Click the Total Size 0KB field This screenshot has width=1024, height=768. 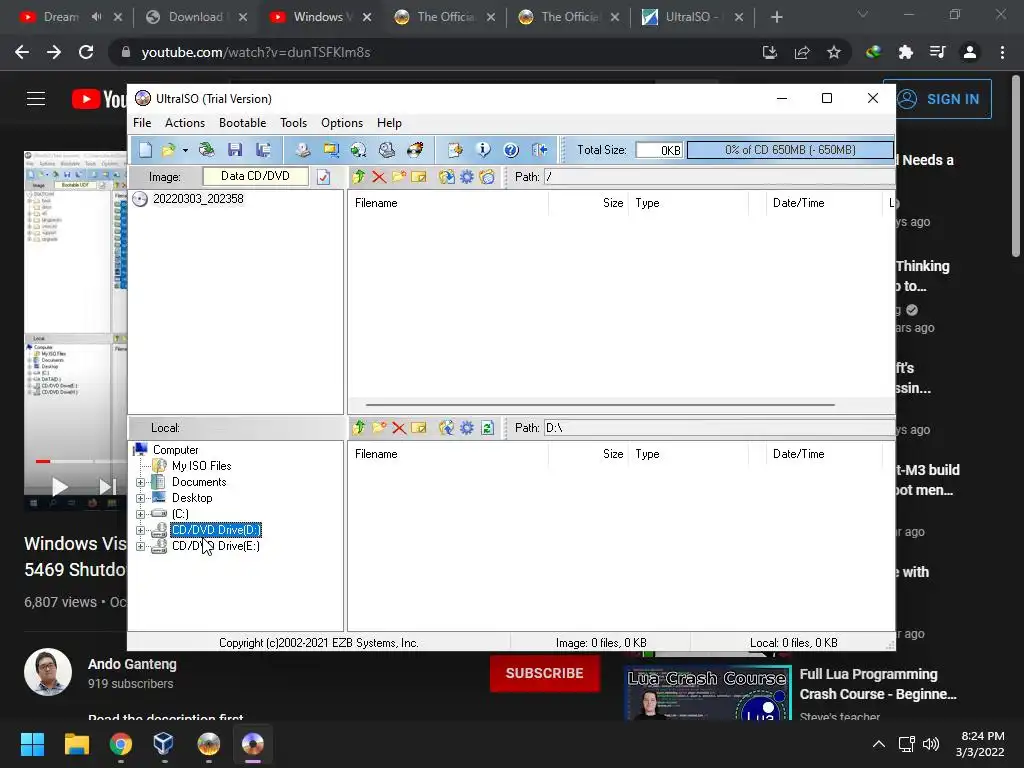pyautogui.click(x=659, y=150)
